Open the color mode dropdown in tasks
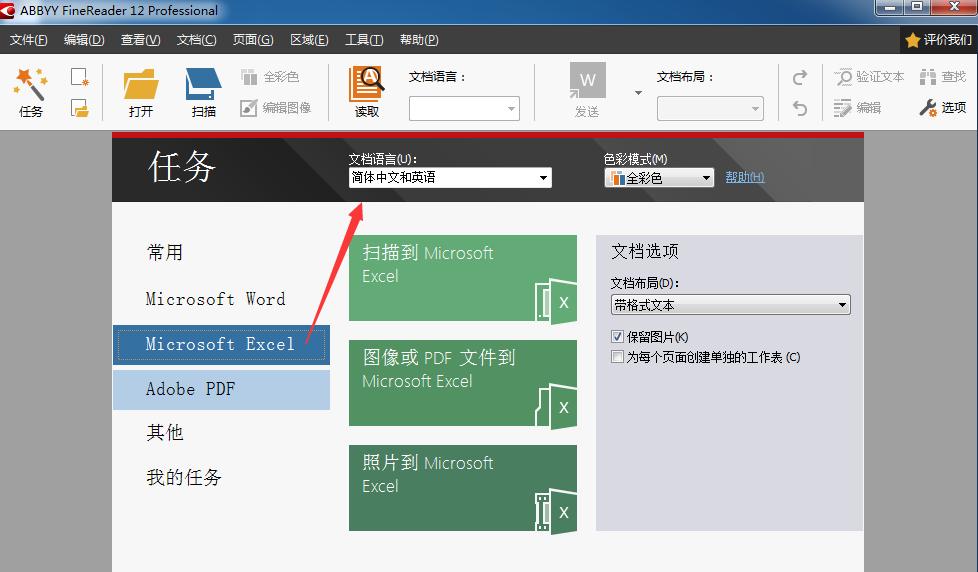This screenshot has width=978, height=572. [705, 178]
